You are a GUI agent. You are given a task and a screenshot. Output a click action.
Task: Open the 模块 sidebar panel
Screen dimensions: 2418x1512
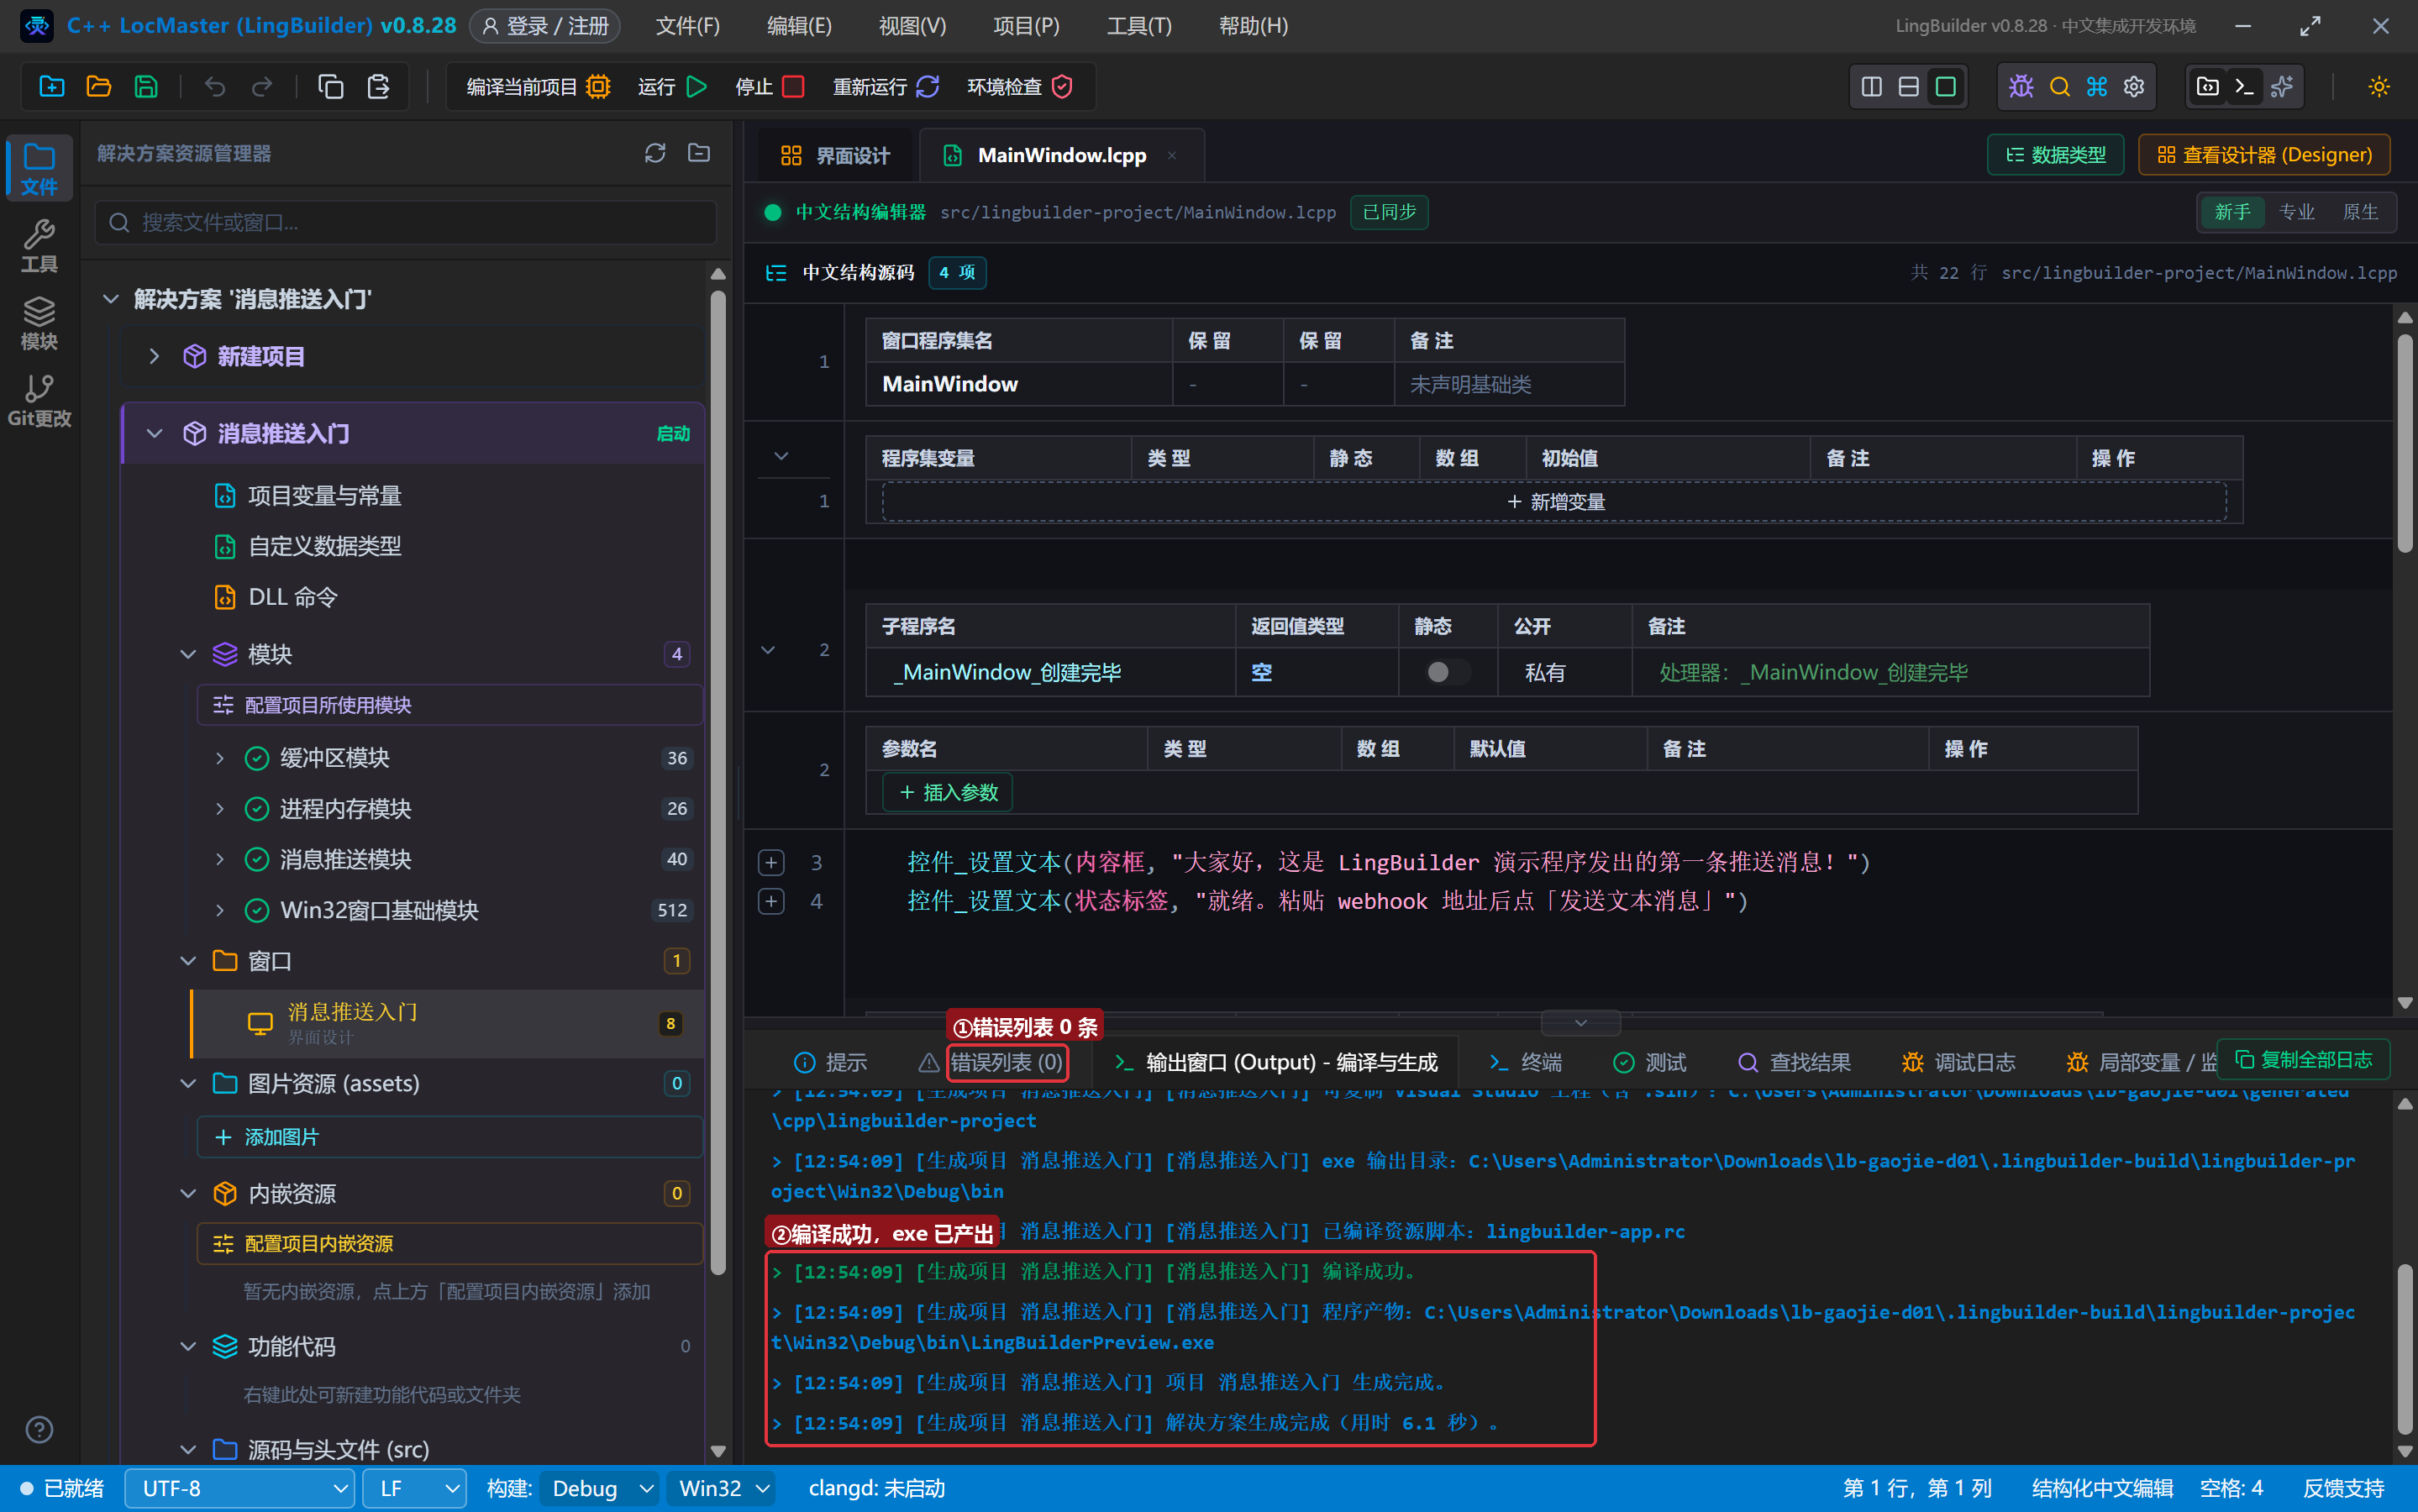[x=39, y=323]
